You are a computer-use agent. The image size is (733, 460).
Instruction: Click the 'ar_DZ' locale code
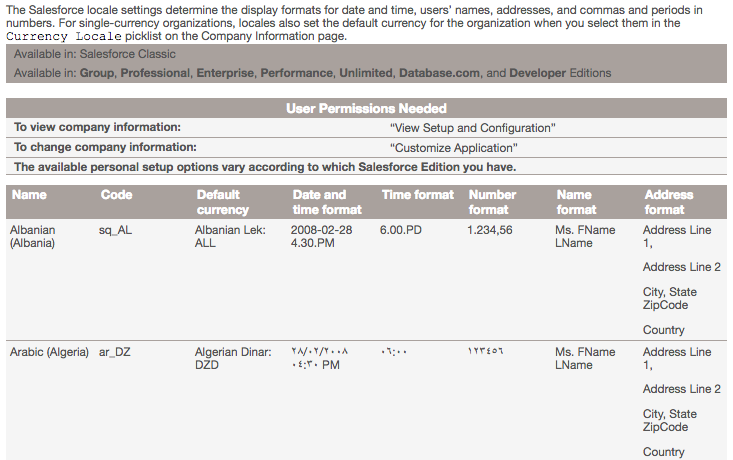[x=115, y=352]
